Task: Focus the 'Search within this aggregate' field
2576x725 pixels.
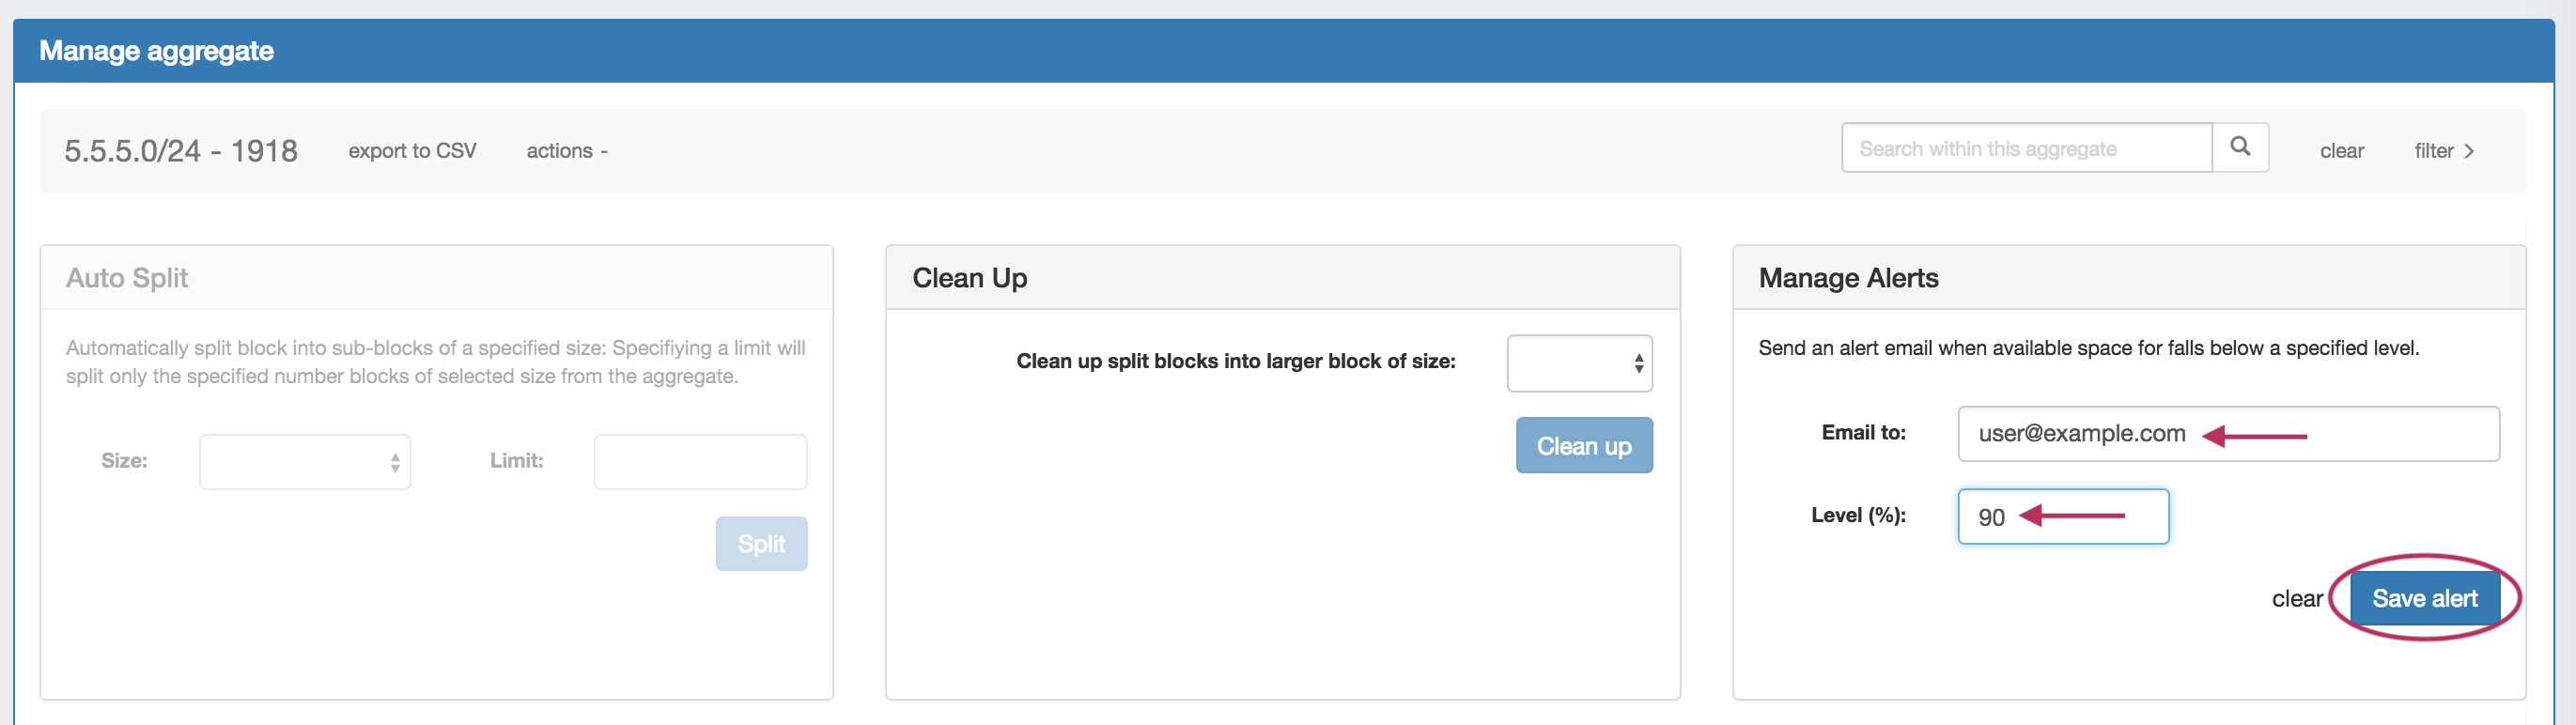Action: (2025, 149)
